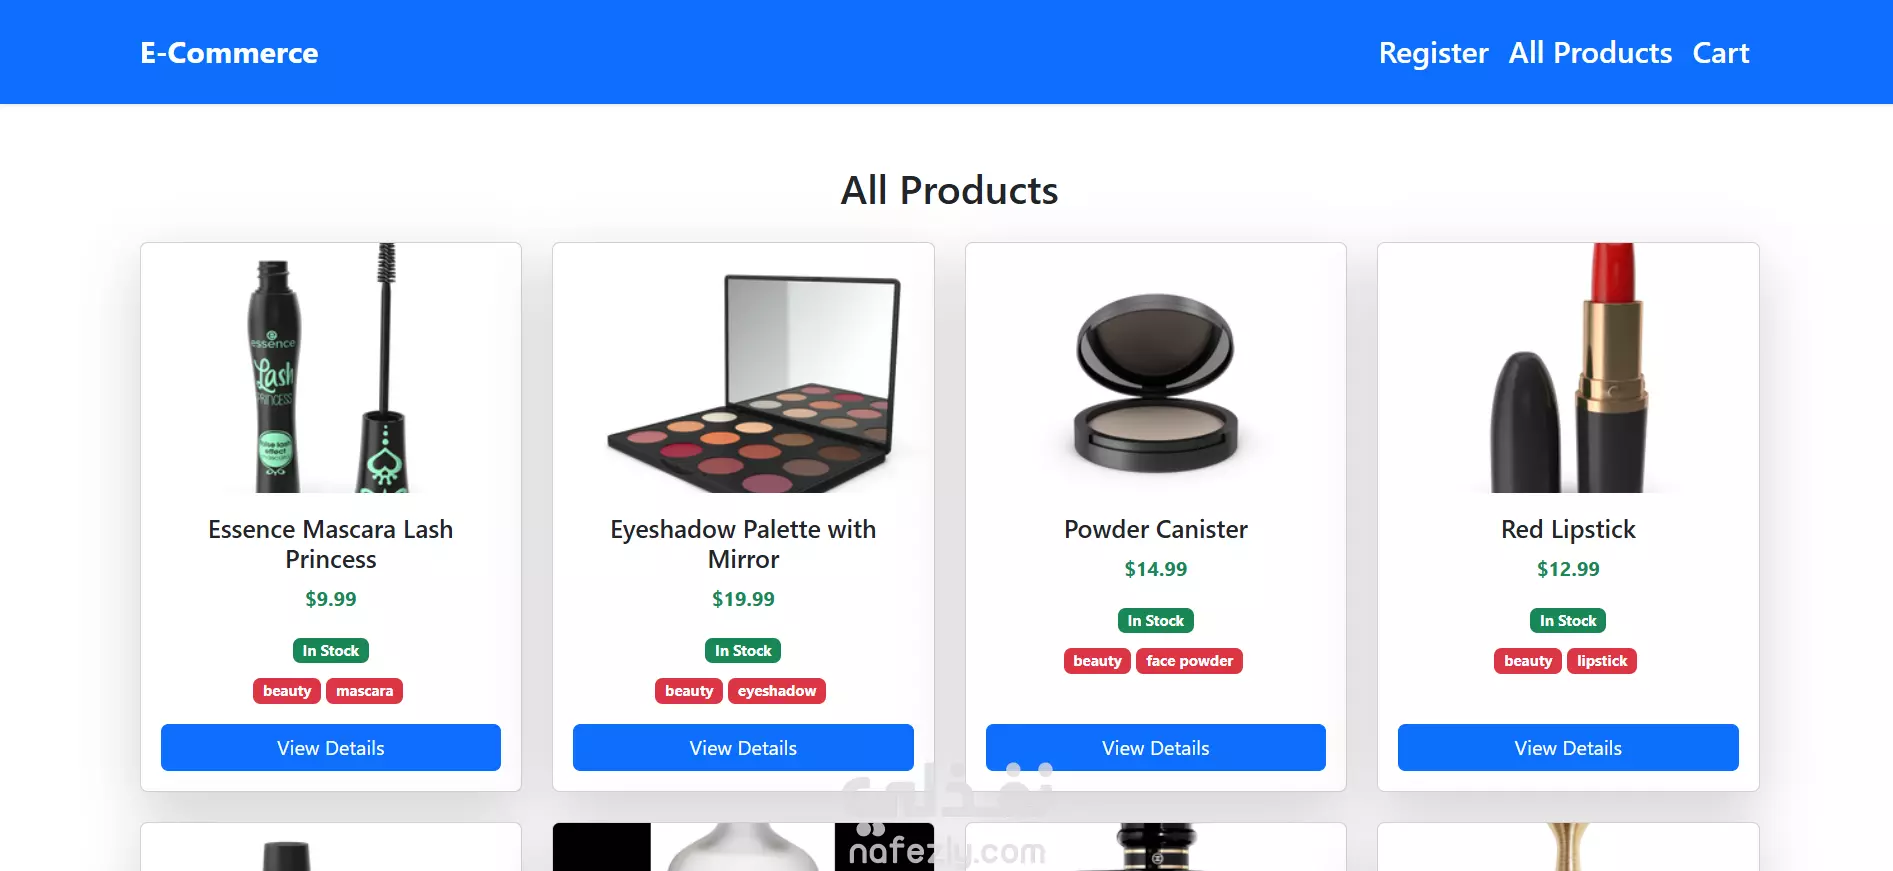View Details for Red Lipstick
The height and width of the screenshot is (871, 1893).
pyautogui.click(x=1568, y=748)
